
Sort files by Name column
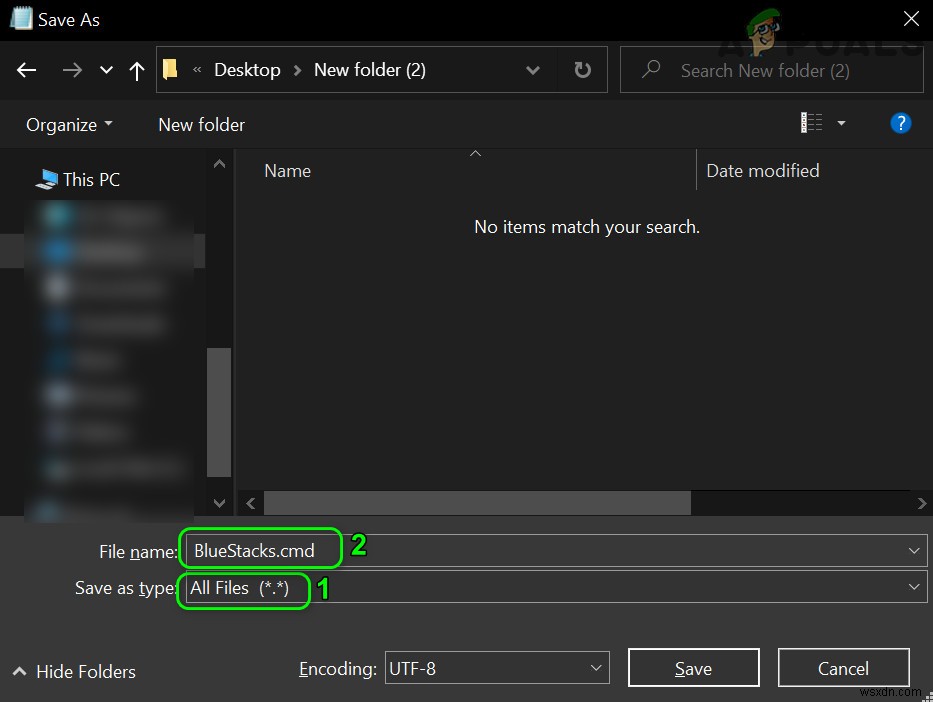coord(287,171)
